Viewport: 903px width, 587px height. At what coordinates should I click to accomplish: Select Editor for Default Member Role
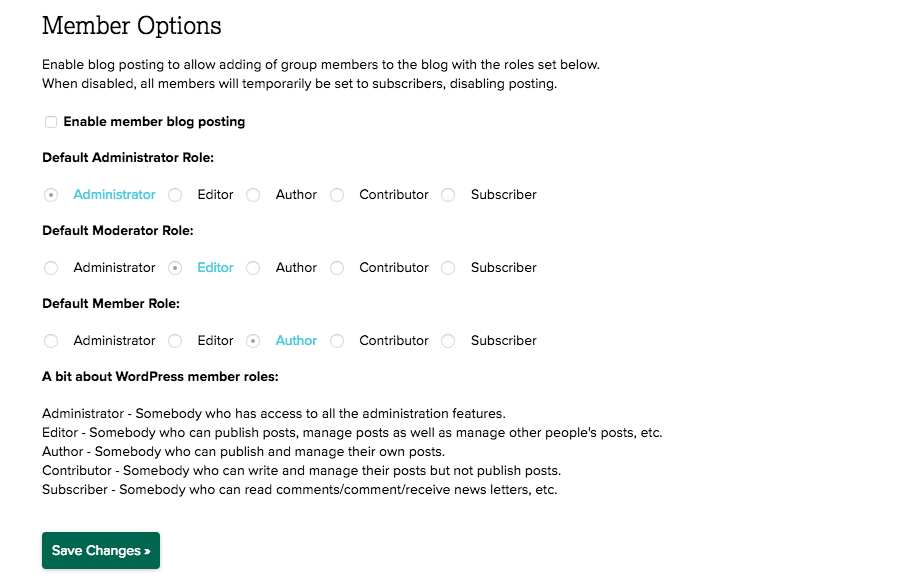click(175, 341)
